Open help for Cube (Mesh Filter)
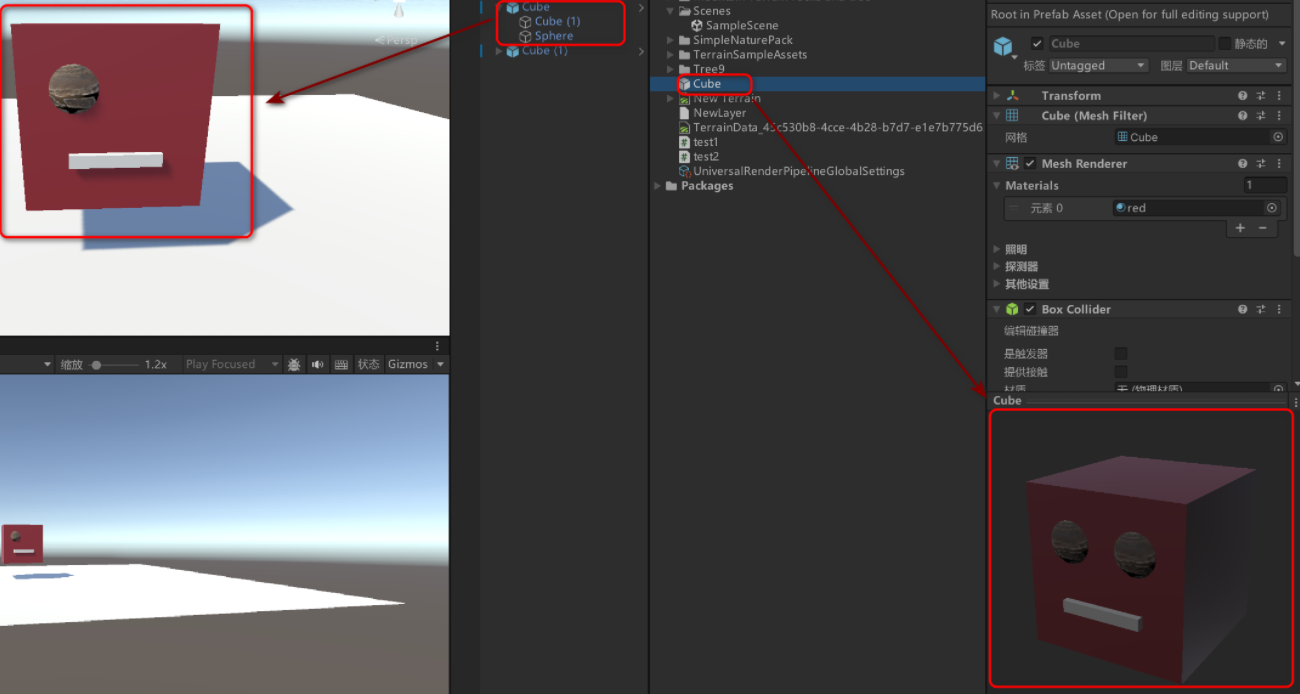Screen dimensions: 1300x694 (1243, 116)
